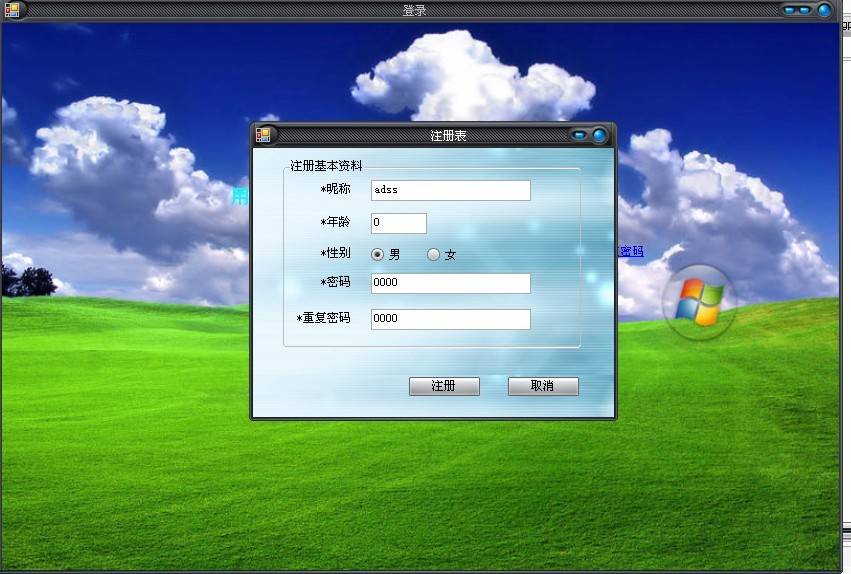The width and height of the screenshot is (851, 574).
Task: Focus the 昵称 nickname input field
Action: point(450,190)
